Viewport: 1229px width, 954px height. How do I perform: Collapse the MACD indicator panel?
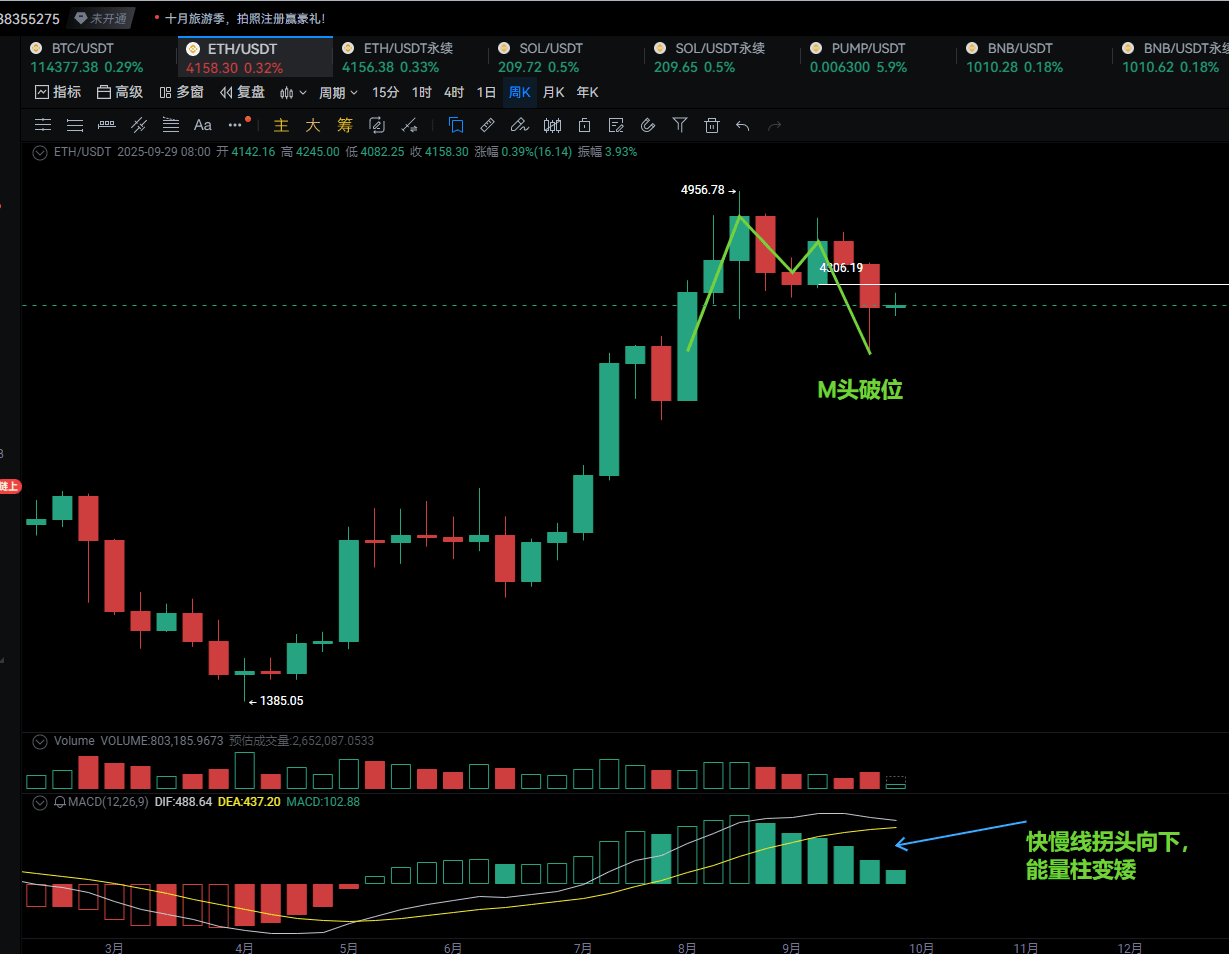[x=40, y=802]
